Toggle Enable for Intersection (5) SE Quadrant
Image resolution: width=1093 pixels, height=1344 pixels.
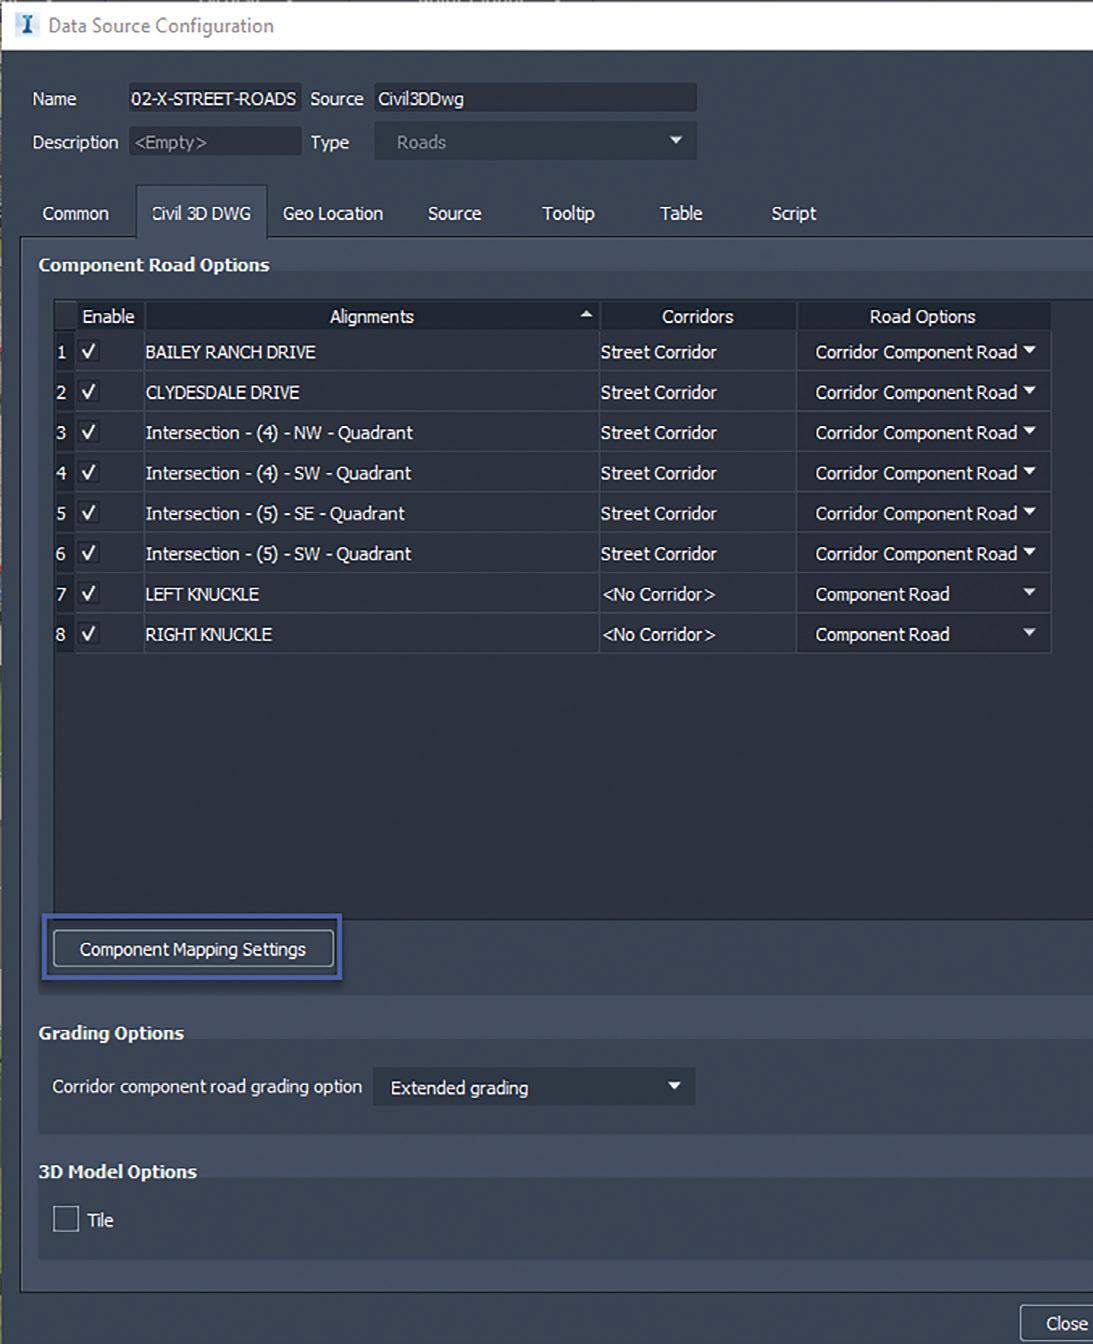tap(89, 512)
